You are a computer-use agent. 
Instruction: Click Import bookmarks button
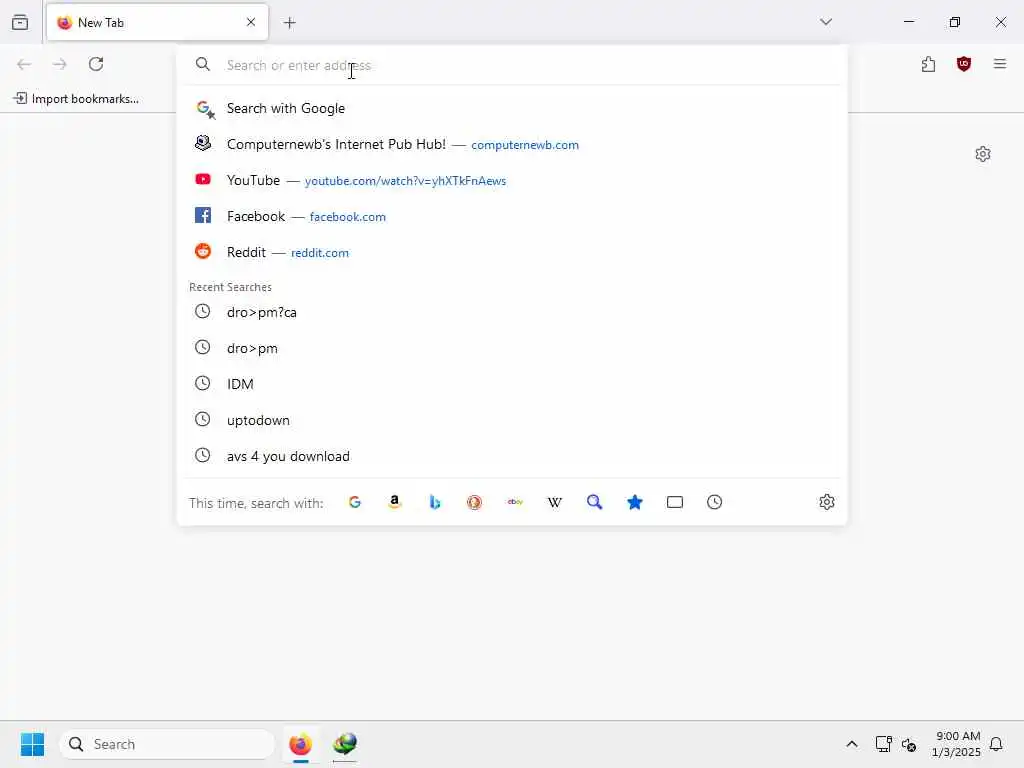(76, 99)
